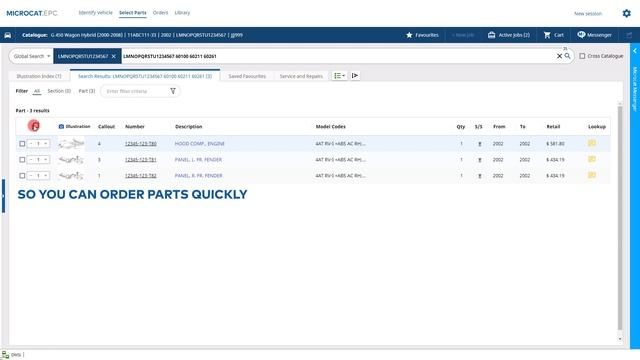Open lookup note icon for PANEL, R. FR. FENDER

click(x=592, y=175)
